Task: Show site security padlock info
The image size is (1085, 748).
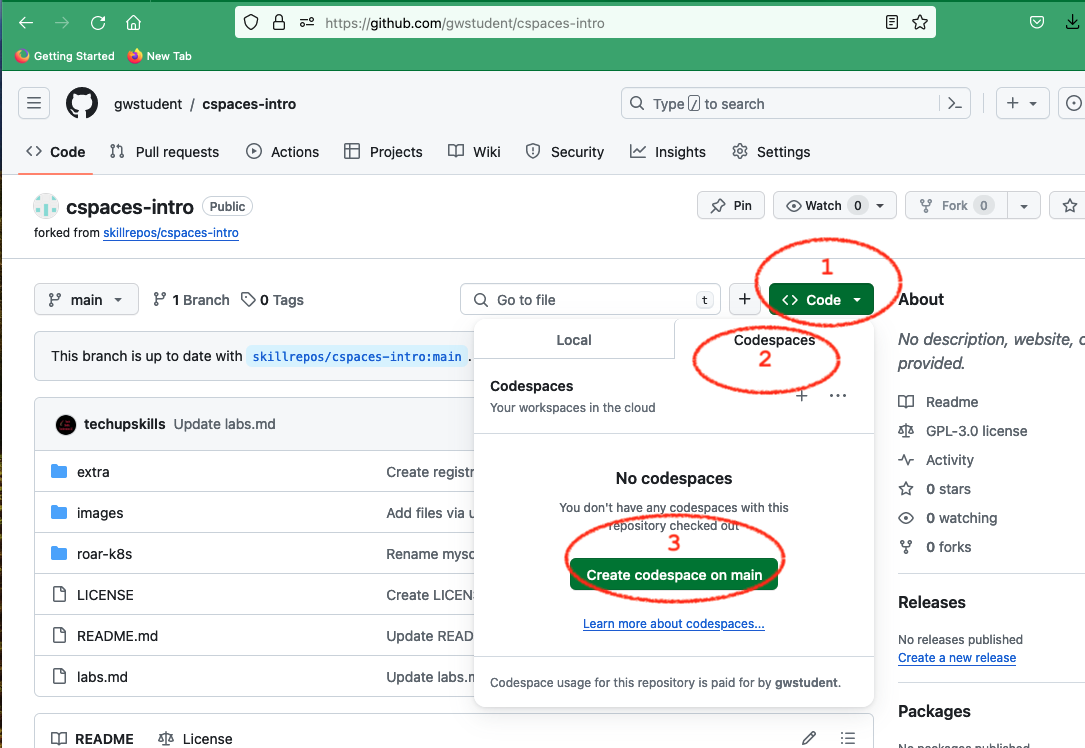Action: tap(279, 23)
